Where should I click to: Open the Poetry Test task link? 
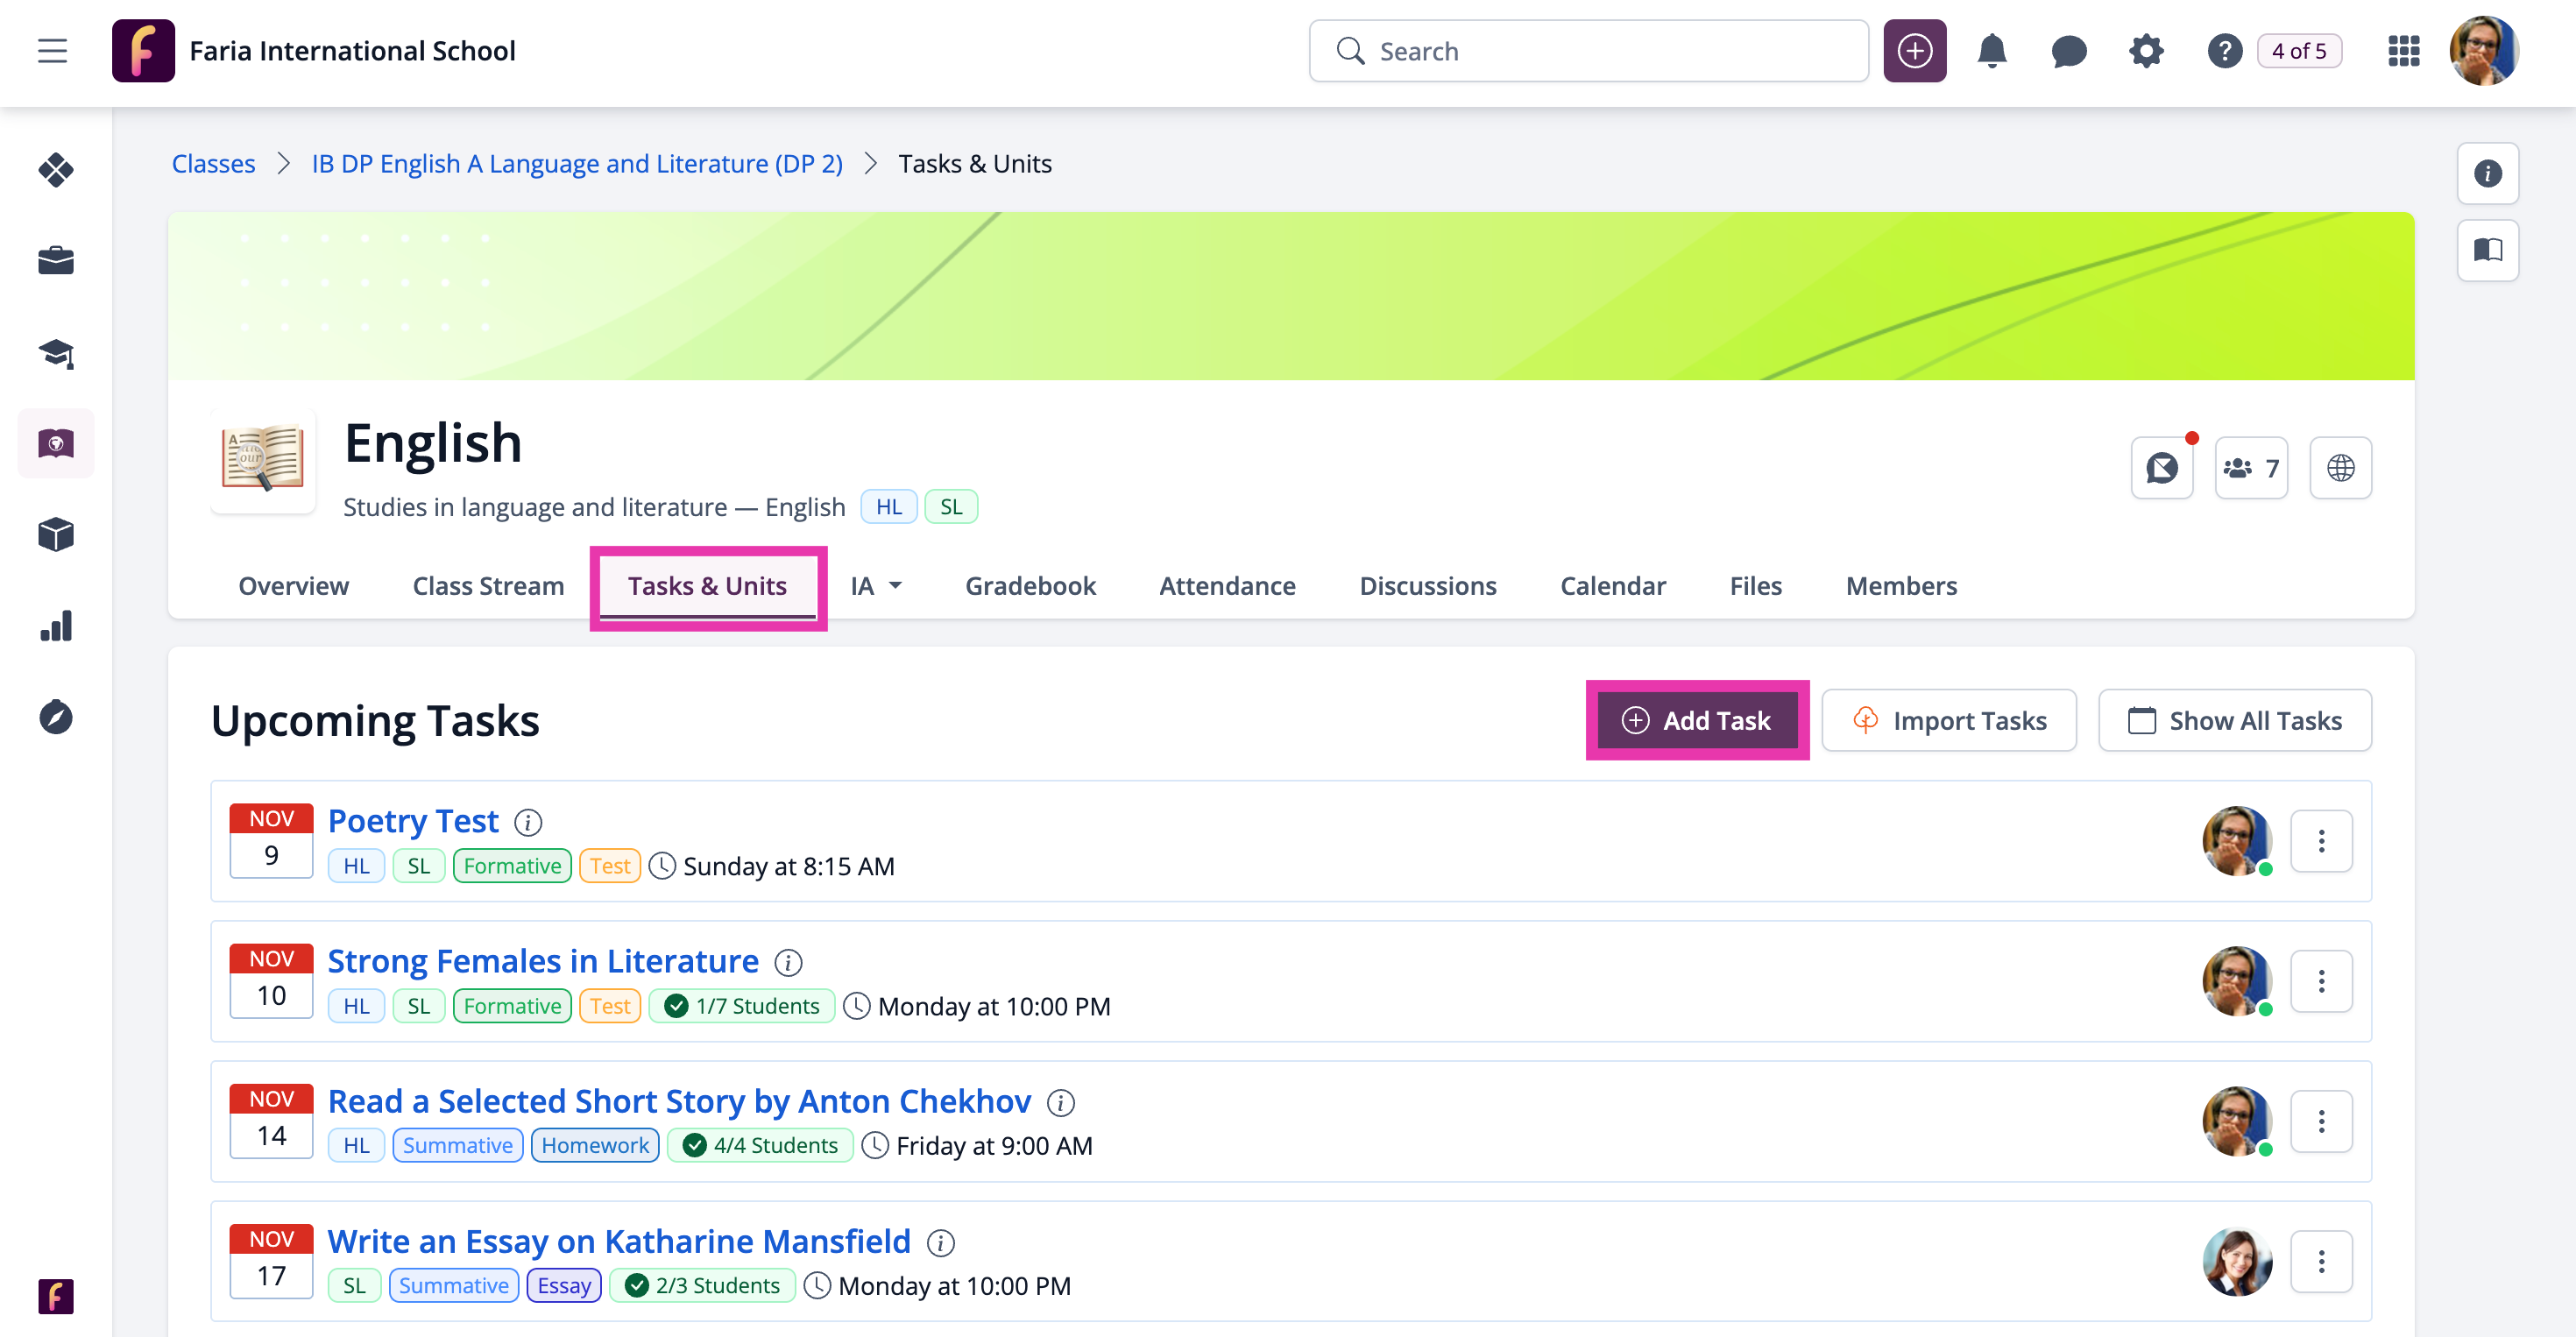coord(413,821)
